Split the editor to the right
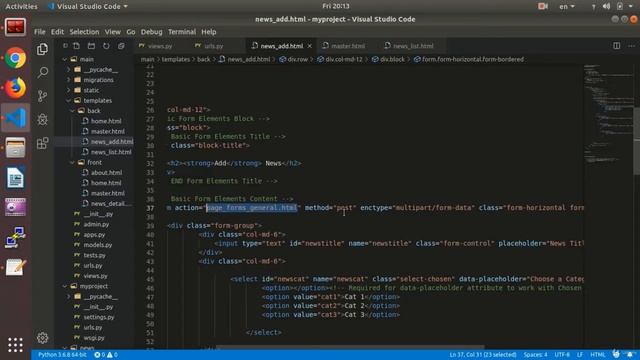Viewport: 640px width, 360px height. [616, 46]
